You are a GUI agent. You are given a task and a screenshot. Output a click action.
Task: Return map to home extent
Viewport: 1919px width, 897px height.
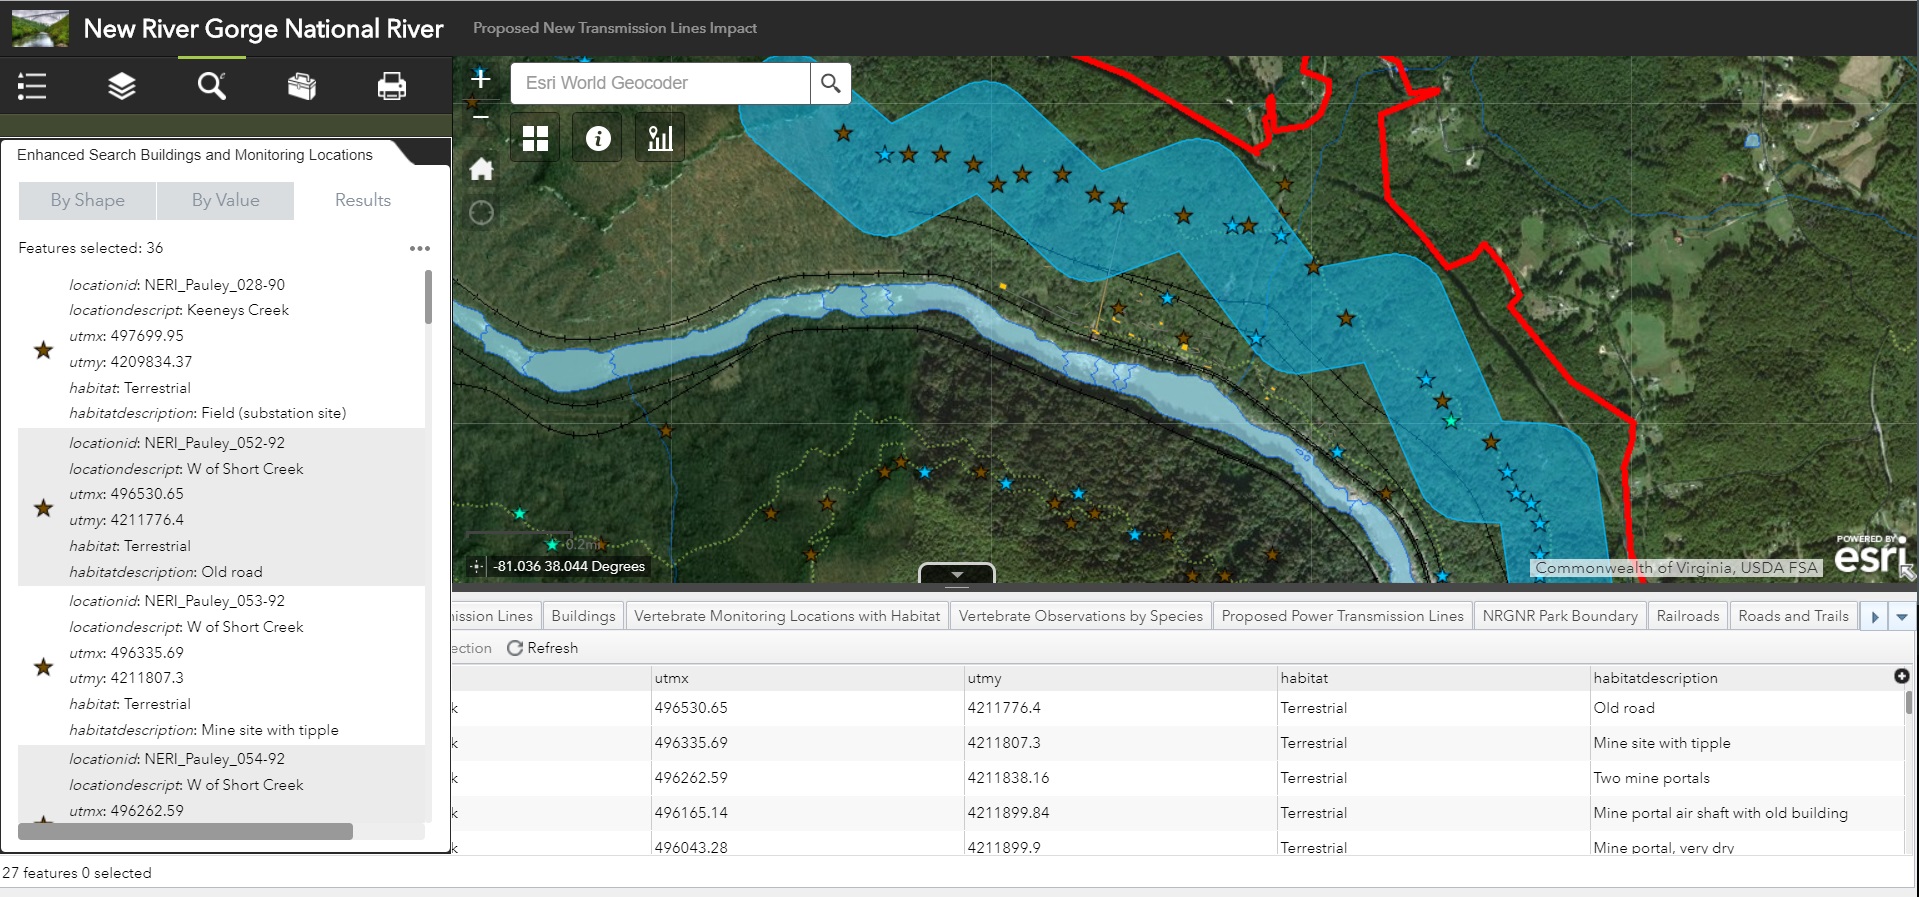click(481, 169)
